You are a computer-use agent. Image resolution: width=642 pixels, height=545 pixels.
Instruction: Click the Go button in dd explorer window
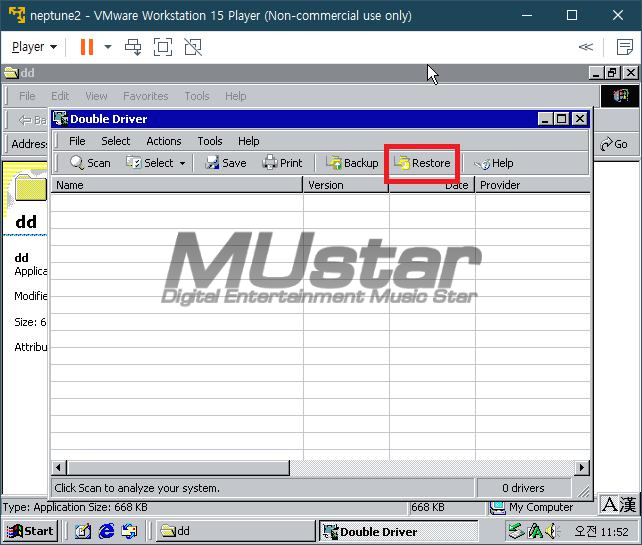614,144
